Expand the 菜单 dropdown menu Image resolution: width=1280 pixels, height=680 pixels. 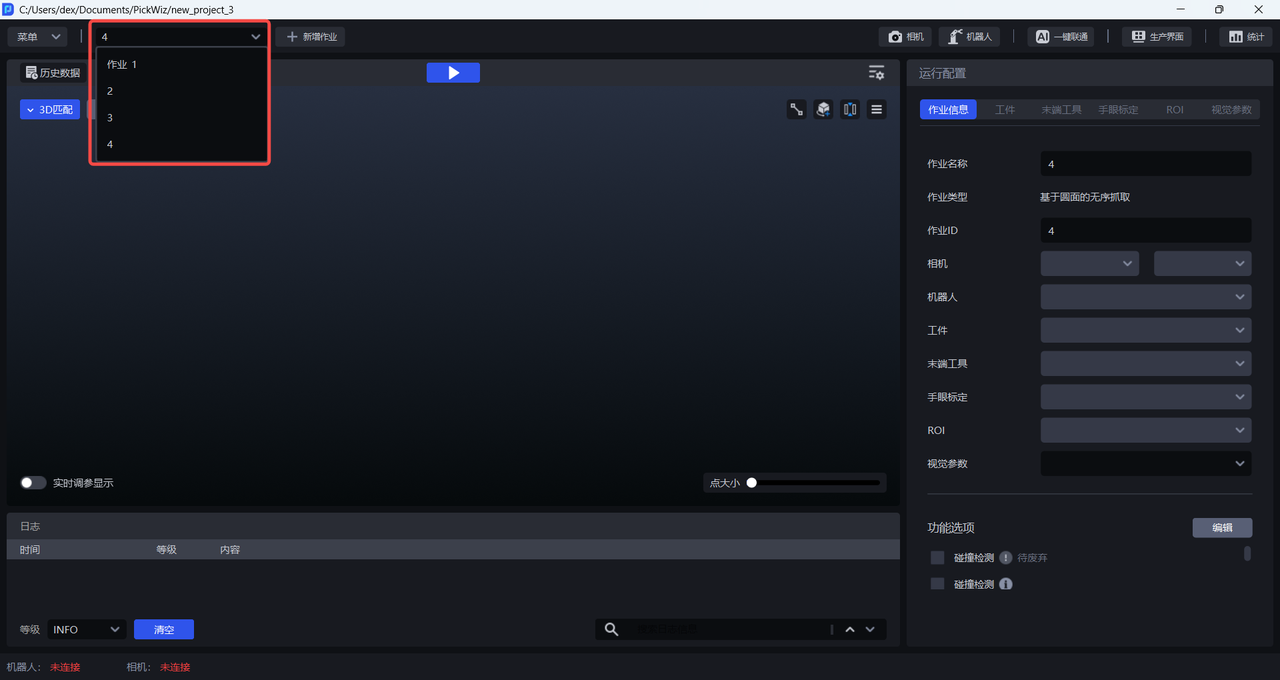(x=38, y=37)
